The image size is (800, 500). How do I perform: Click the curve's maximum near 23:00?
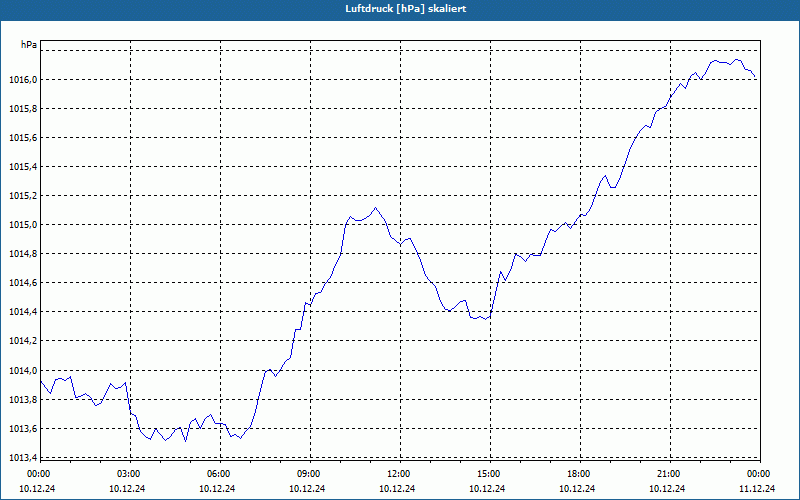736,60
